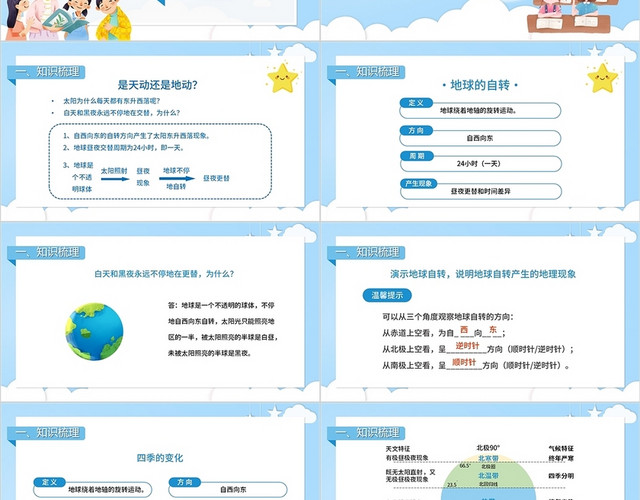This screenshot has height=500, width=640.
Task: Click the line 可以从三个角度观察地球自转的方向
Action: (x=448, y=317)
